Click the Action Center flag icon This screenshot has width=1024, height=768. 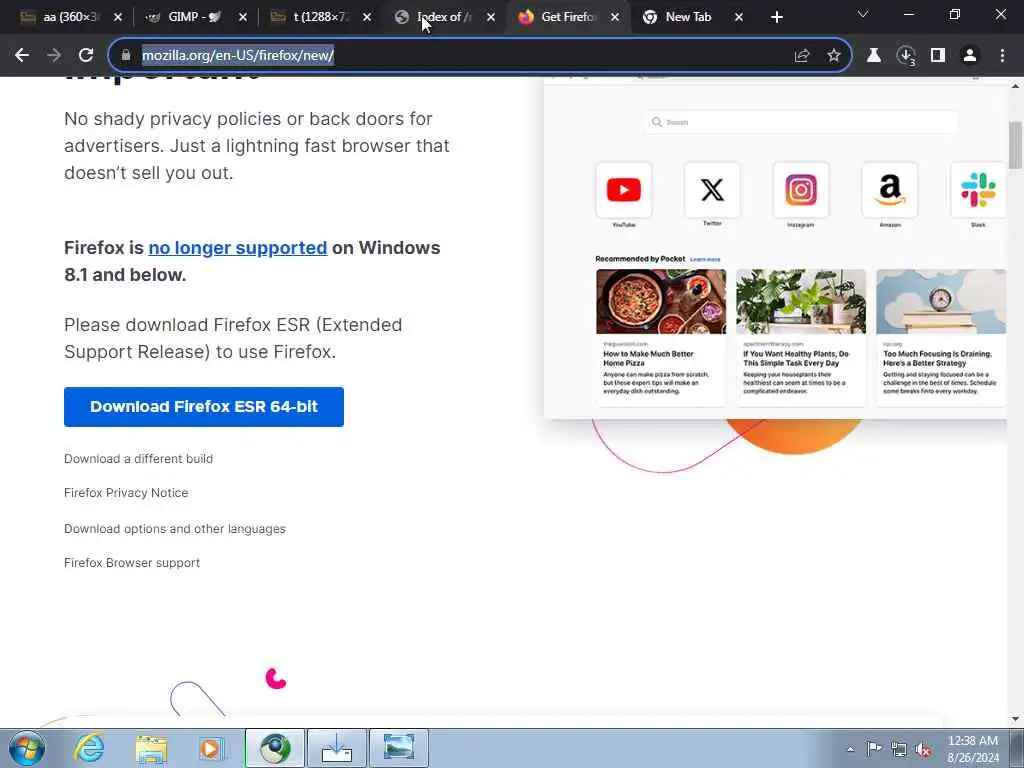click(874, 749)
